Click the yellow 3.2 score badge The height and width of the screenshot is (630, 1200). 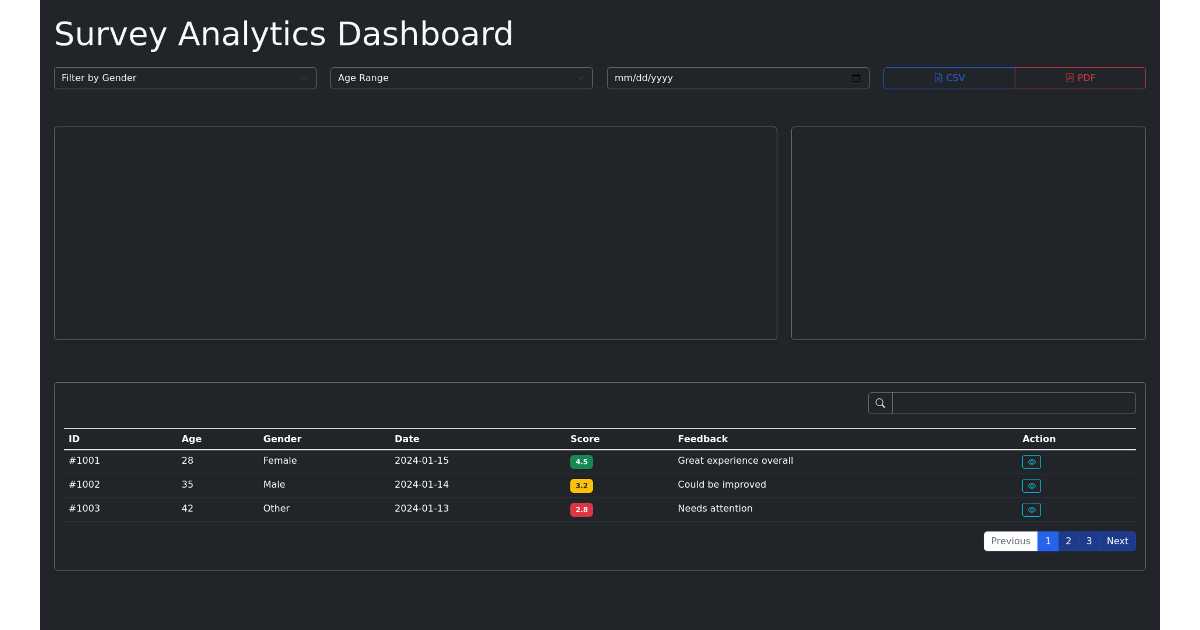point(581,486)
